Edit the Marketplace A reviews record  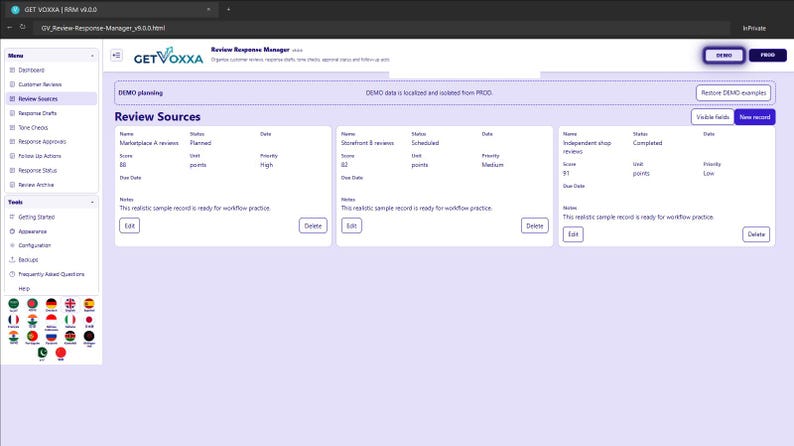point(130,226)
